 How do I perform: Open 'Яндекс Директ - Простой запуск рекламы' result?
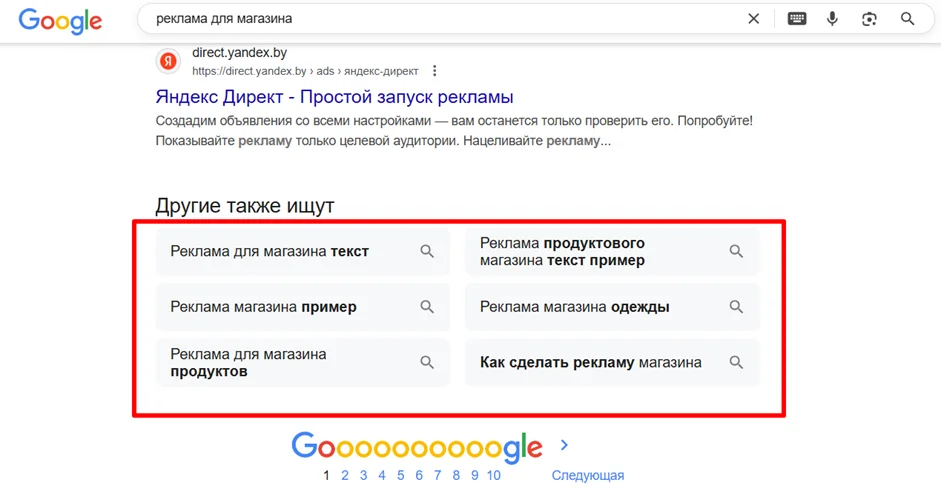[334, 97]
